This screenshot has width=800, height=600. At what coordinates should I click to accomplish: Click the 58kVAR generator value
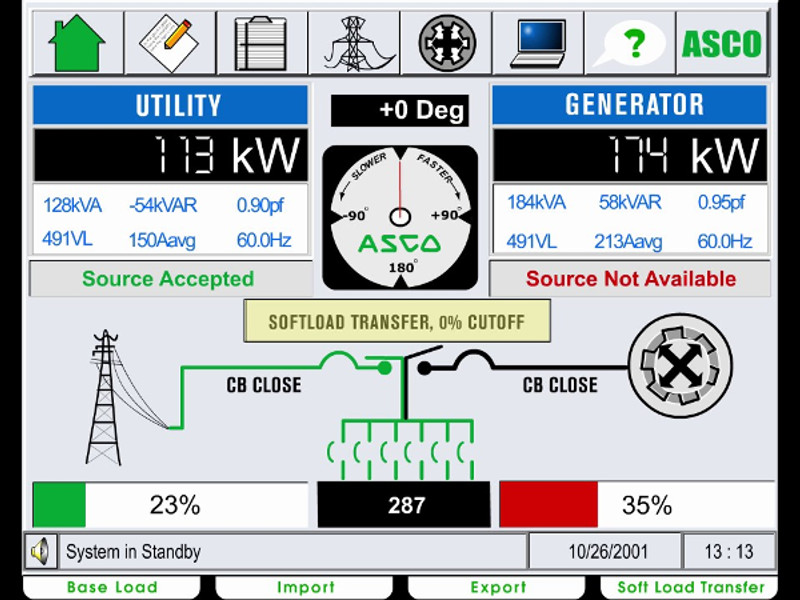pyautogui.click(x=630, y=203)
